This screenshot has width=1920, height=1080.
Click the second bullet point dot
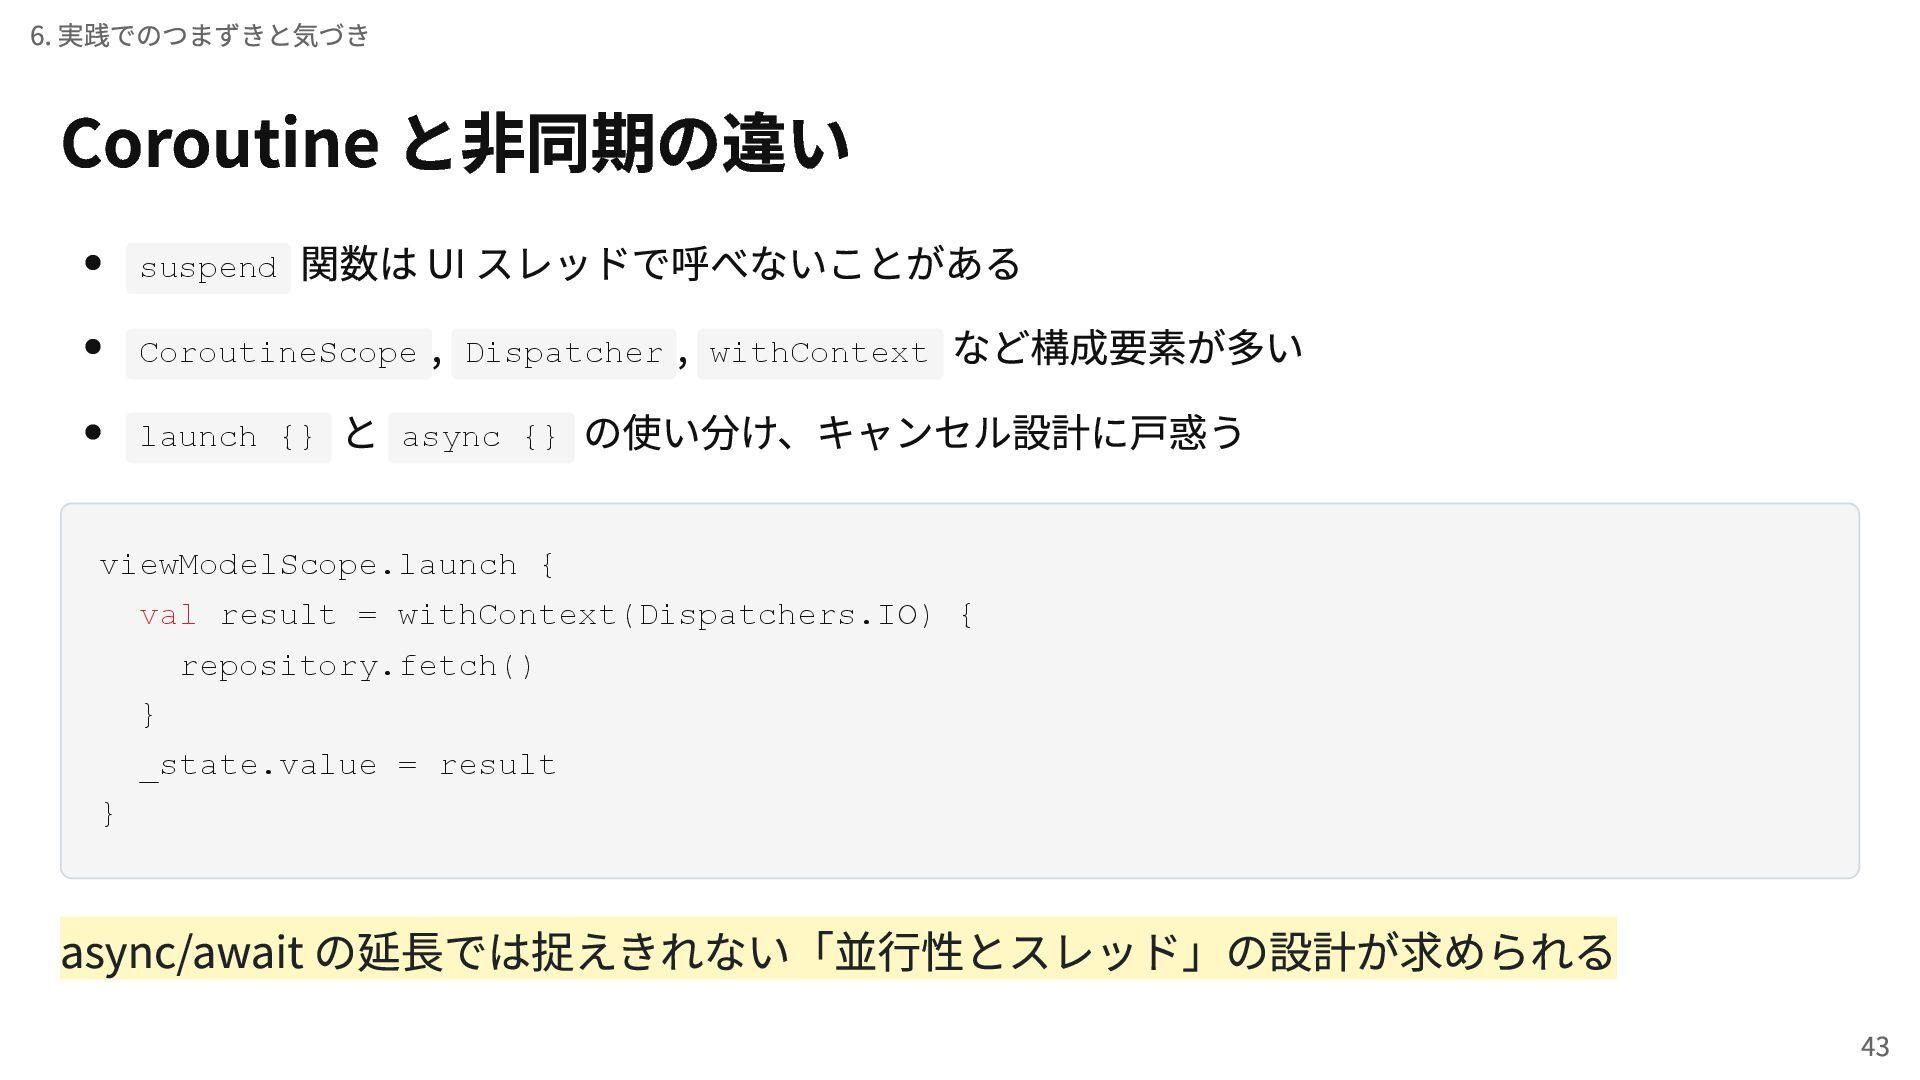(93, 347)
